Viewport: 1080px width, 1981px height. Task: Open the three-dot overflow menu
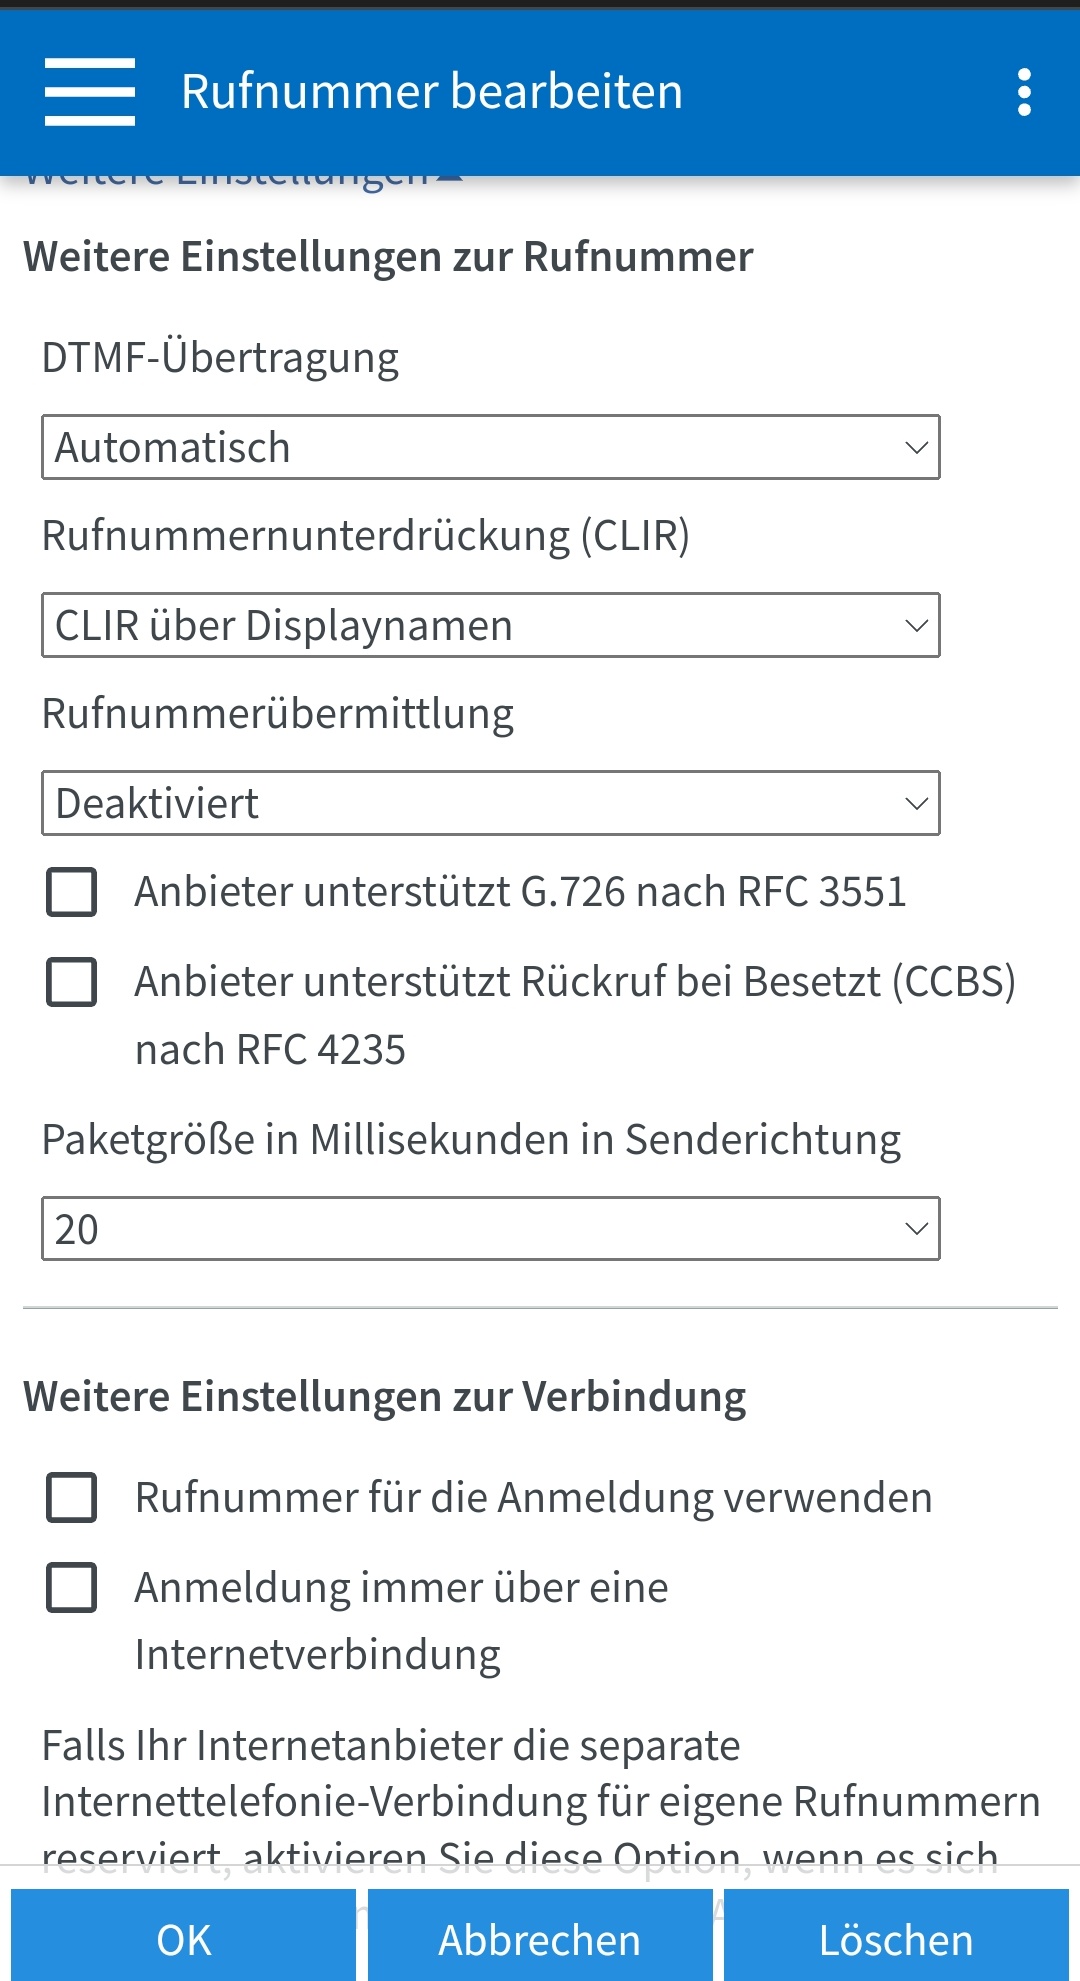[x=1023, y=92]
